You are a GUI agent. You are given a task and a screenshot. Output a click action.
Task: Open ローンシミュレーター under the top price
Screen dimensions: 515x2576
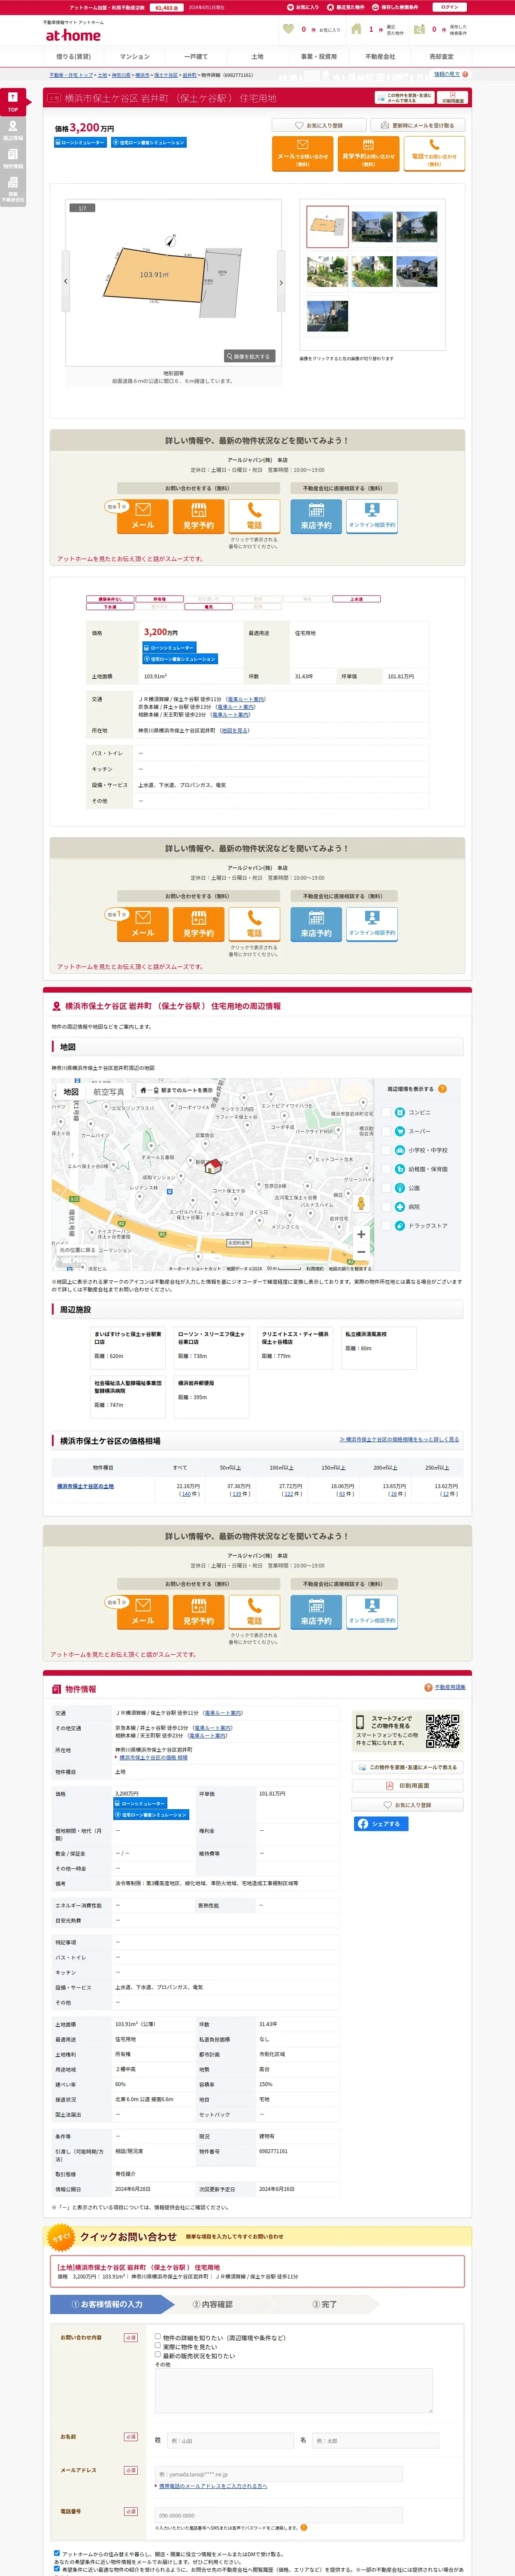[x=80, y=143]
